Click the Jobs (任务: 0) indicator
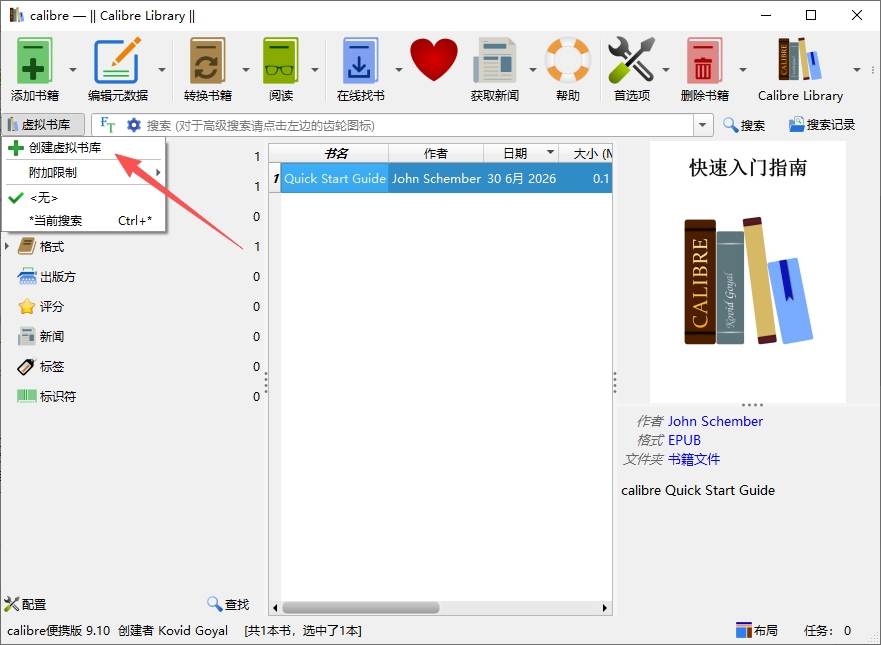Image resolution: width=881 pixels, height=645 pixels. pos(827,630)
